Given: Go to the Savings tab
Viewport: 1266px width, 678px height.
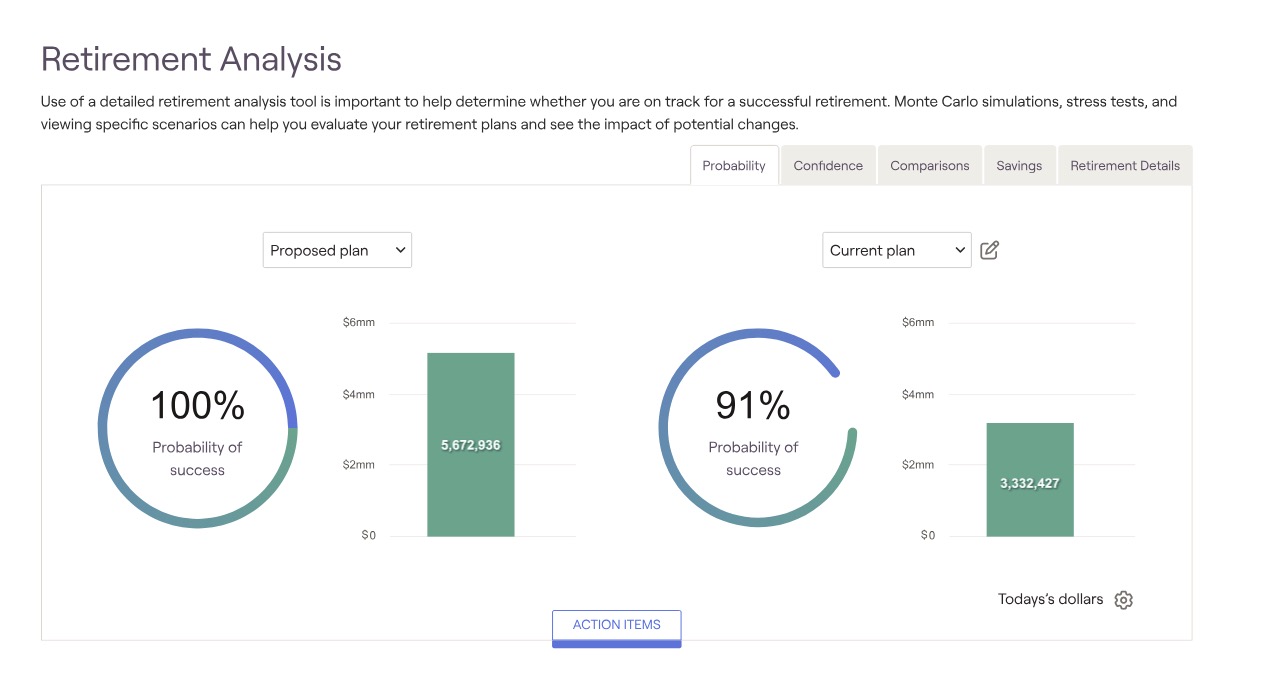Looking at the screenshot, I should point(1018,166).
